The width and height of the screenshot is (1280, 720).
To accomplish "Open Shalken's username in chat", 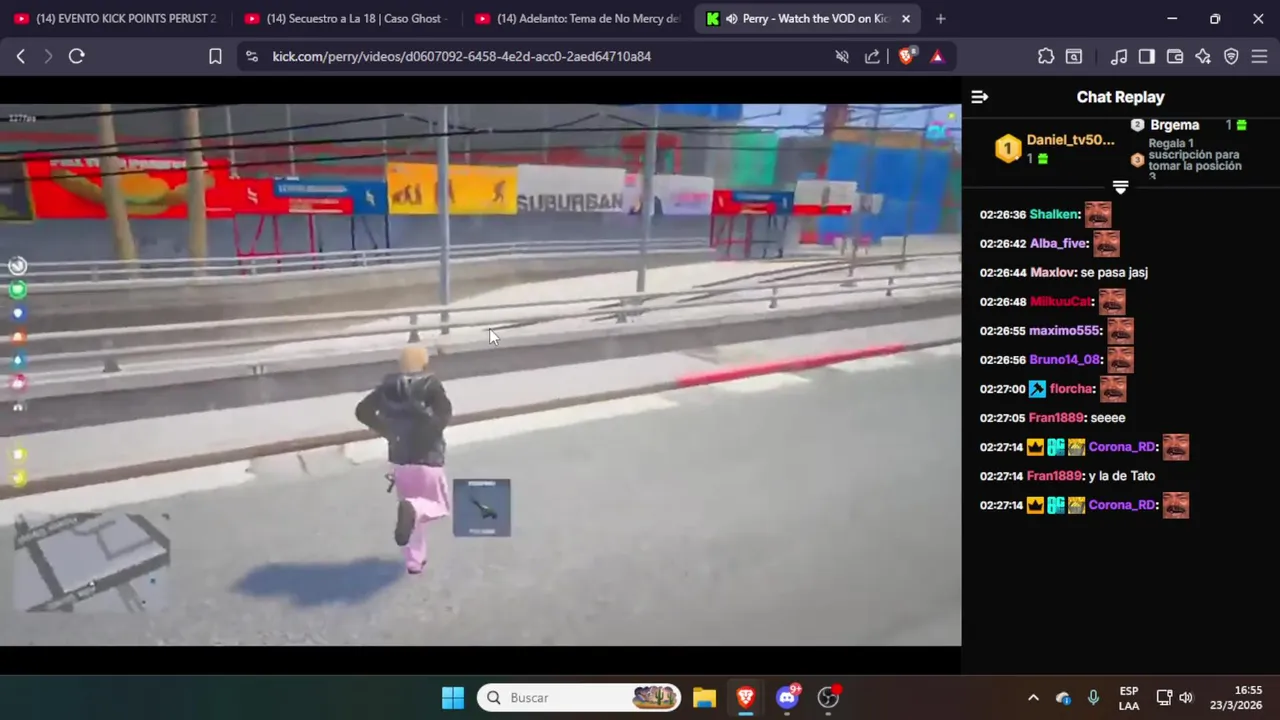I will (1054, 214).
